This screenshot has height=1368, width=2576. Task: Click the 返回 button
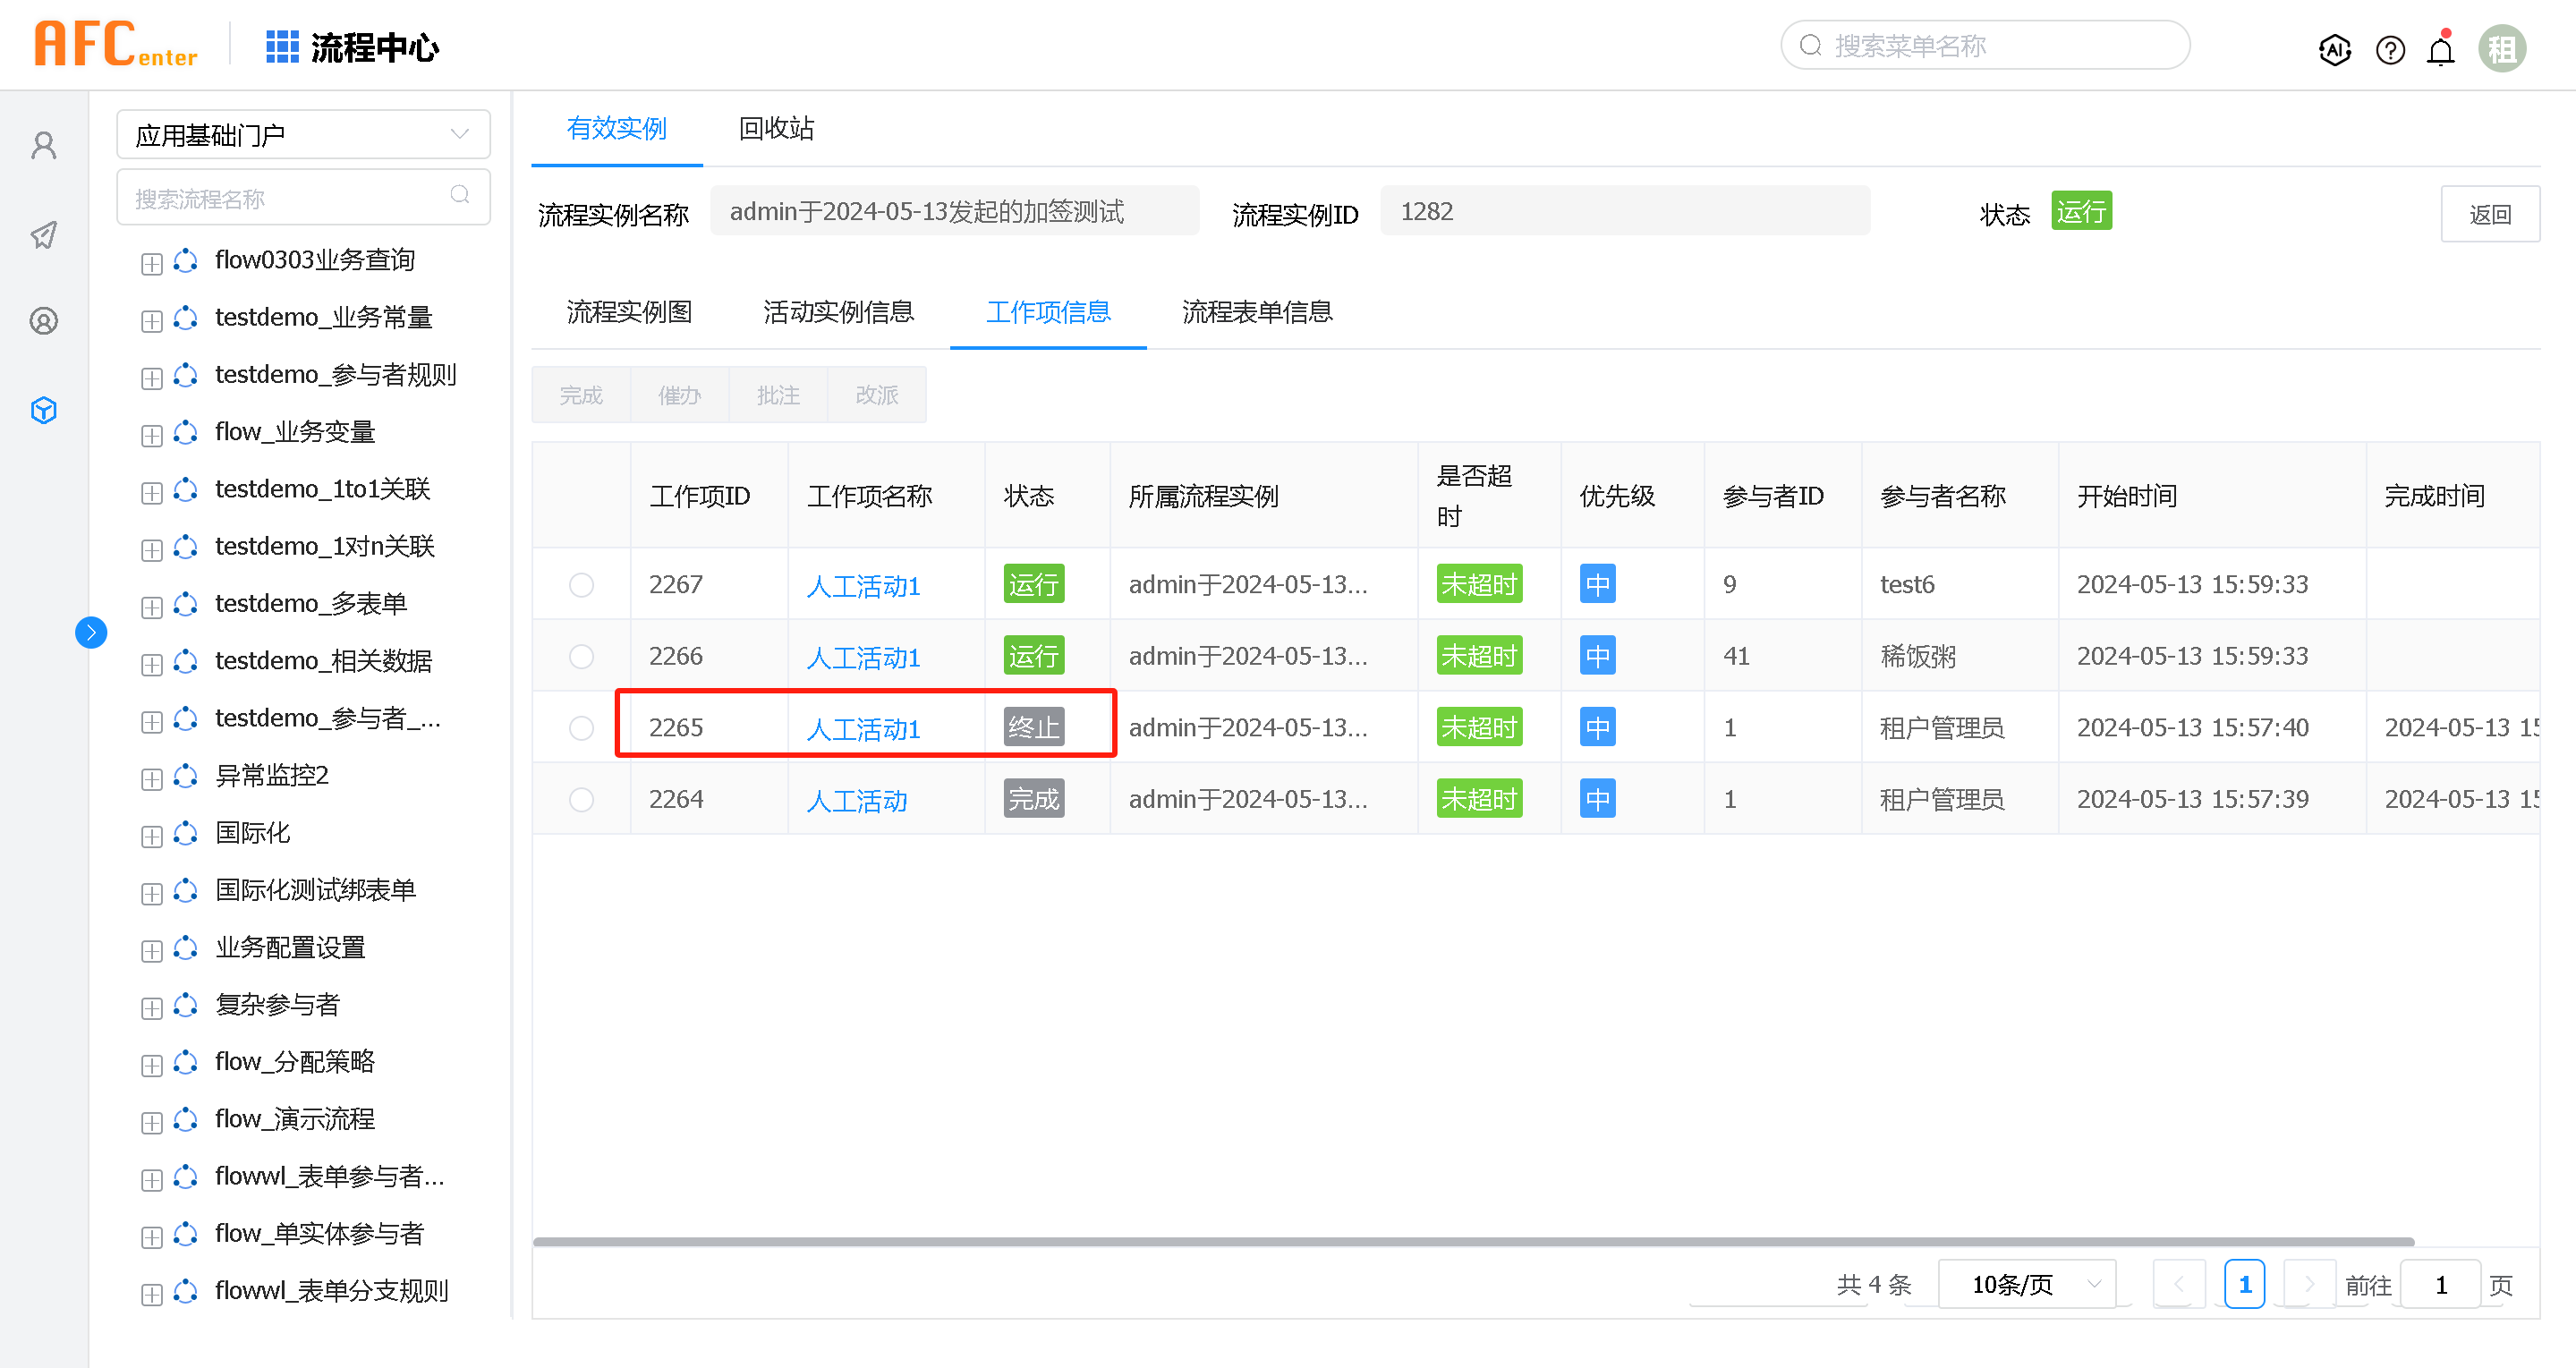click(x=2489, y=214)
